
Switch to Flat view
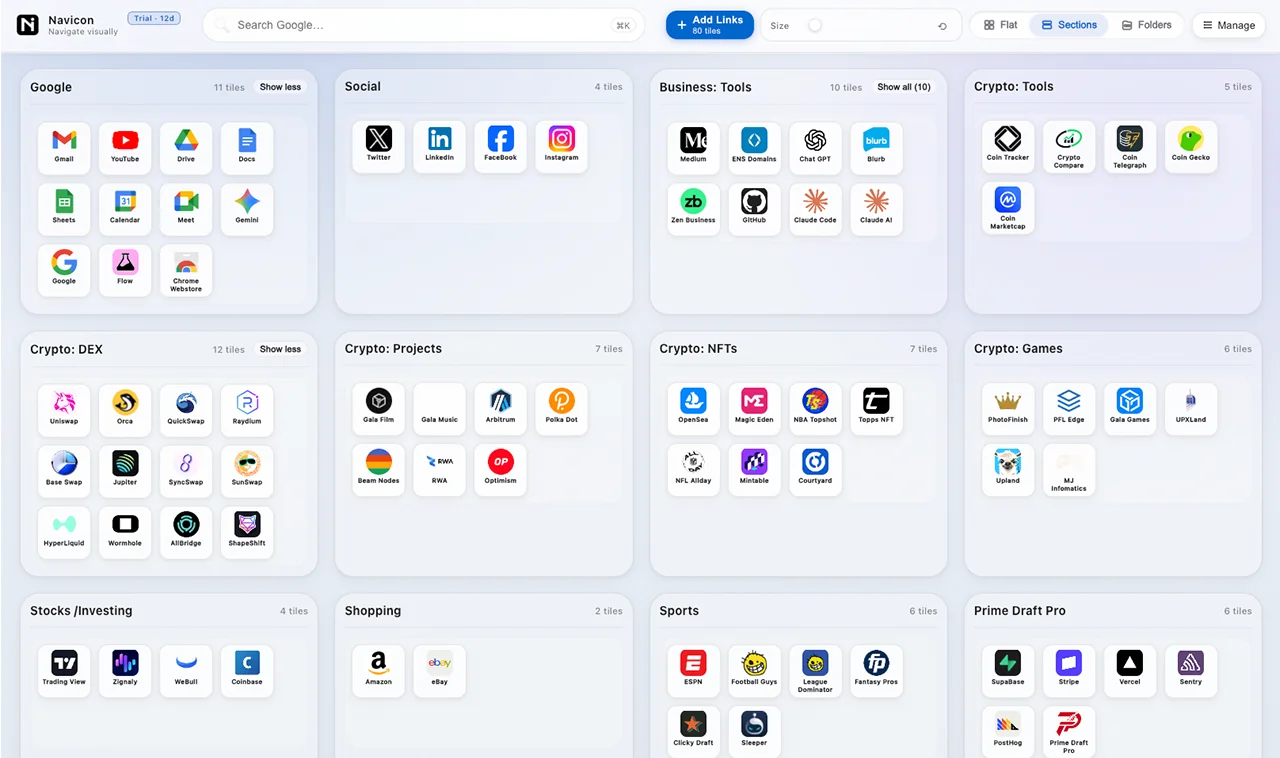[1001, 25]
